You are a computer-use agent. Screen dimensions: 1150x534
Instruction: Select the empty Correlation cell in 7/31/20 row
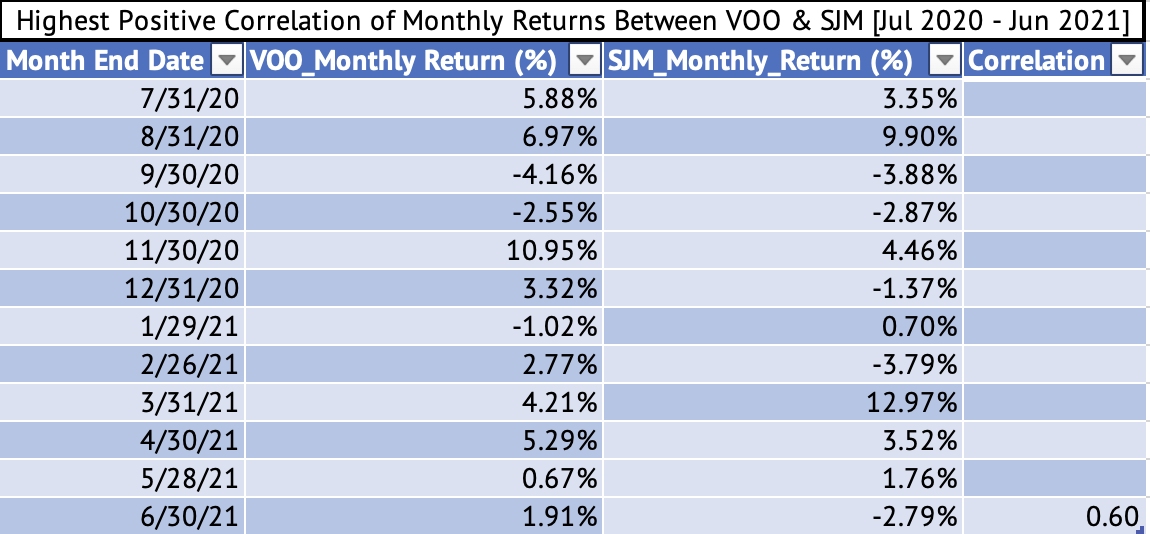[1055, 100]
